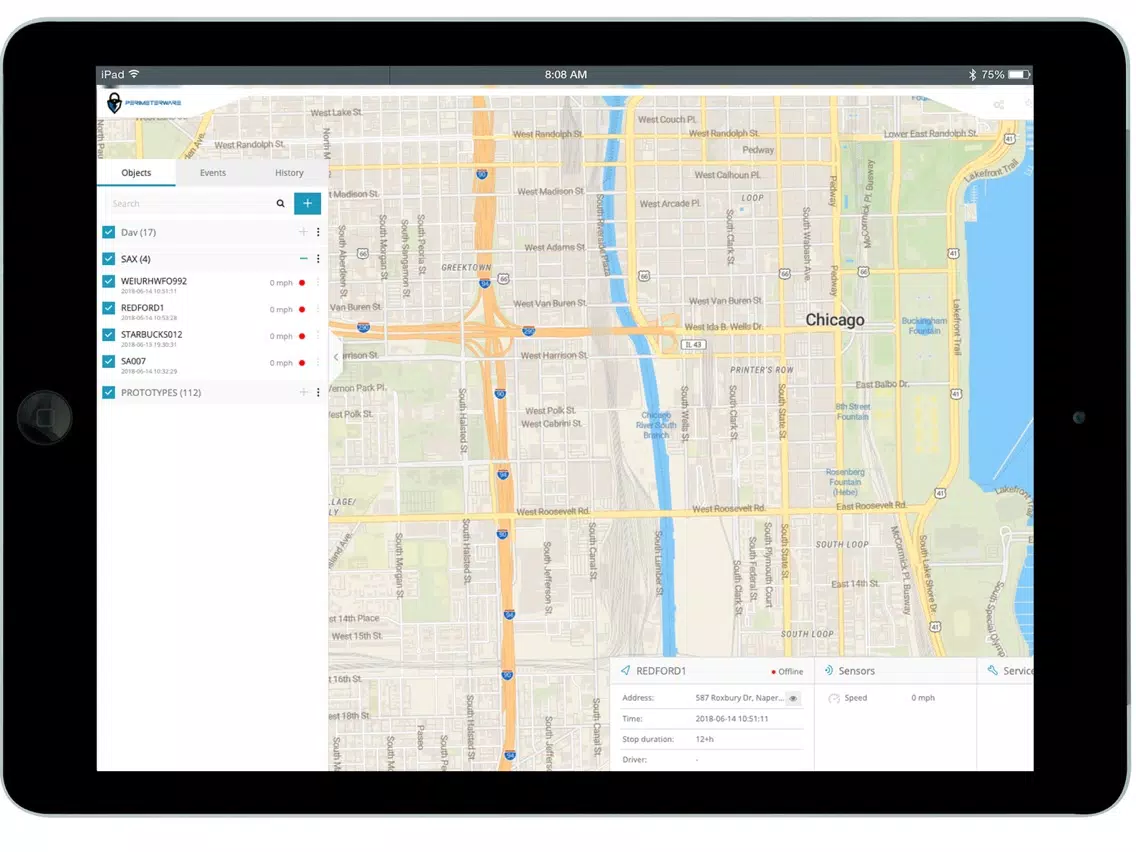Image resolution: width=1136 pixels, height=852 pixels.
Task: Expand the PROTOTYPES group with plus icon
Action: coord(303,392)
